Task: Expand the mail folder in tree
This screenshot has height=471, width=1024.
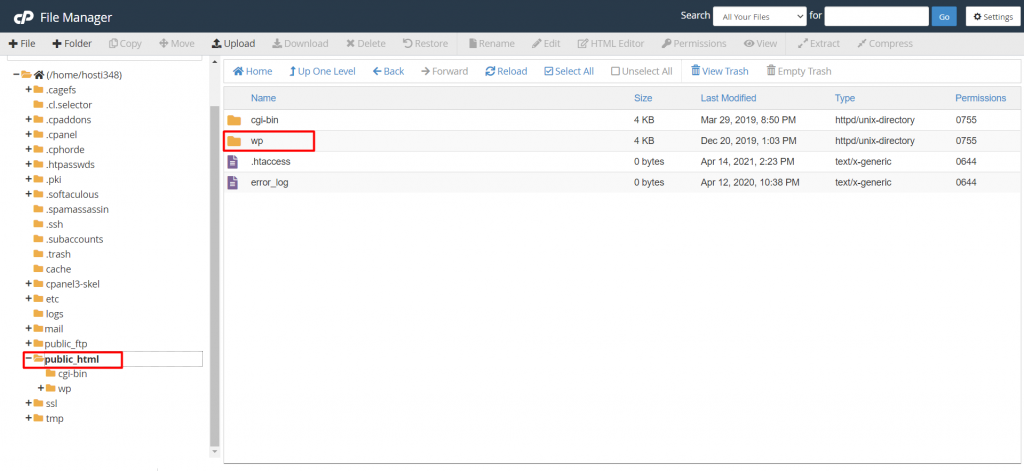Action: tap(29, 329)
